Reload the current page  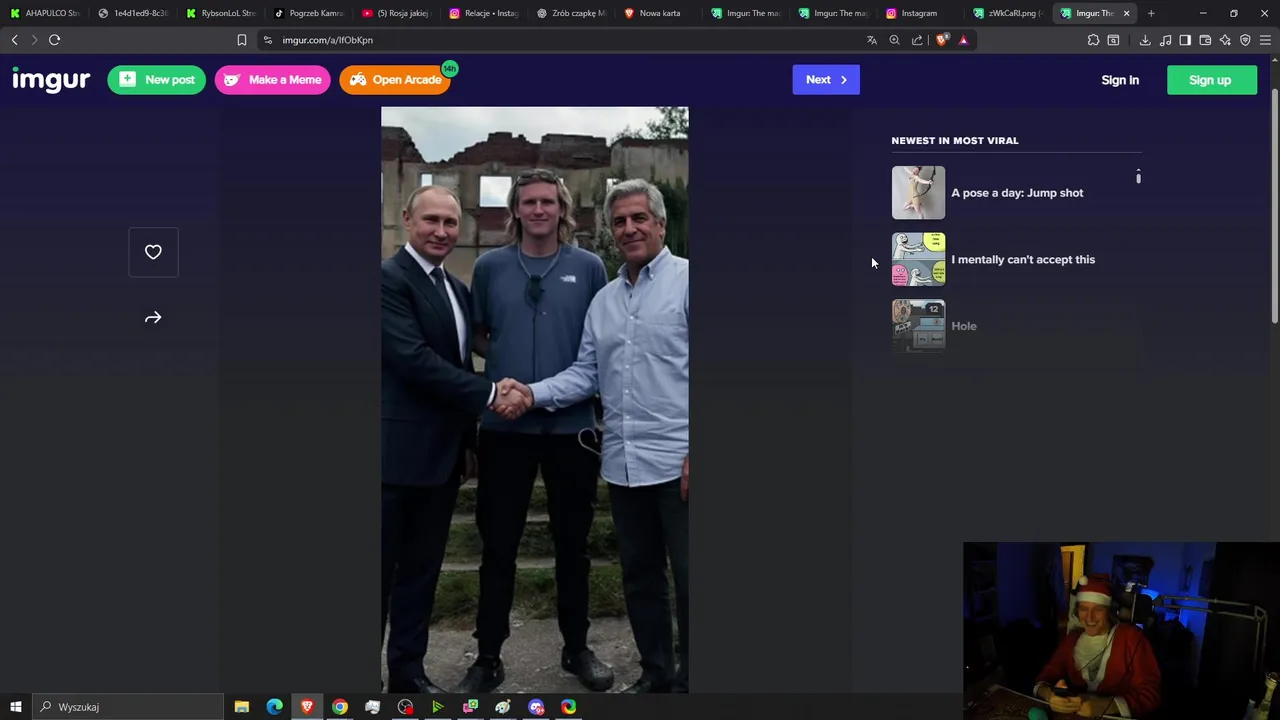pos(54,40)
